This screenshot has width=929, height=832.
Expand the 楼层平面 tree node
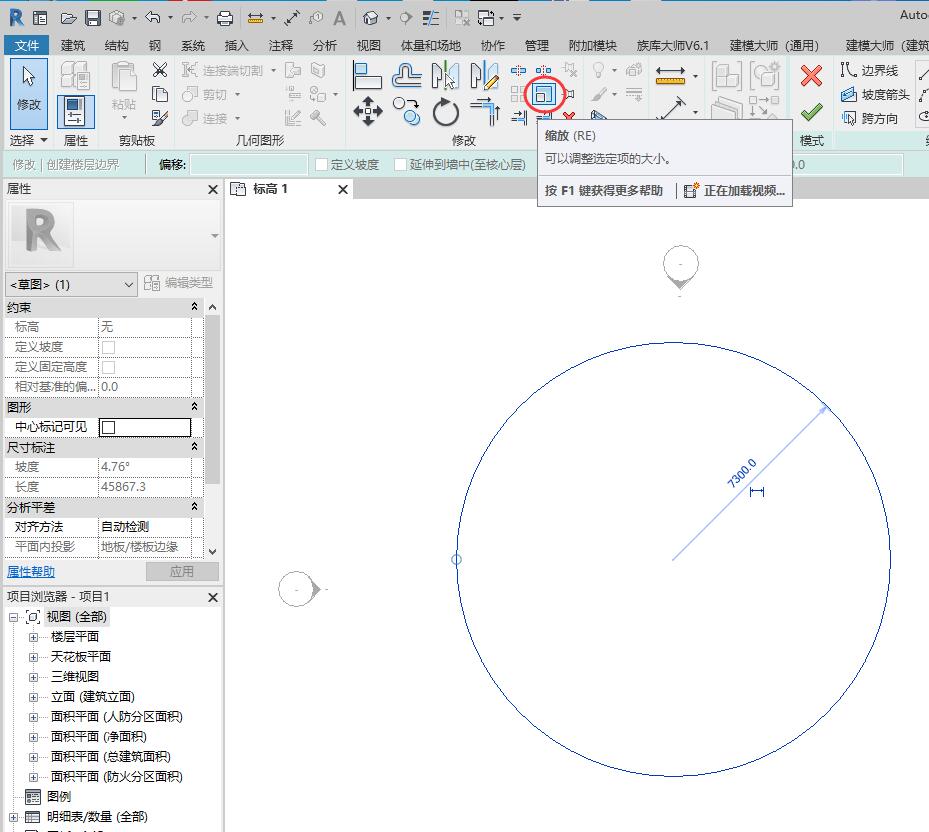(x=33, y=637)
